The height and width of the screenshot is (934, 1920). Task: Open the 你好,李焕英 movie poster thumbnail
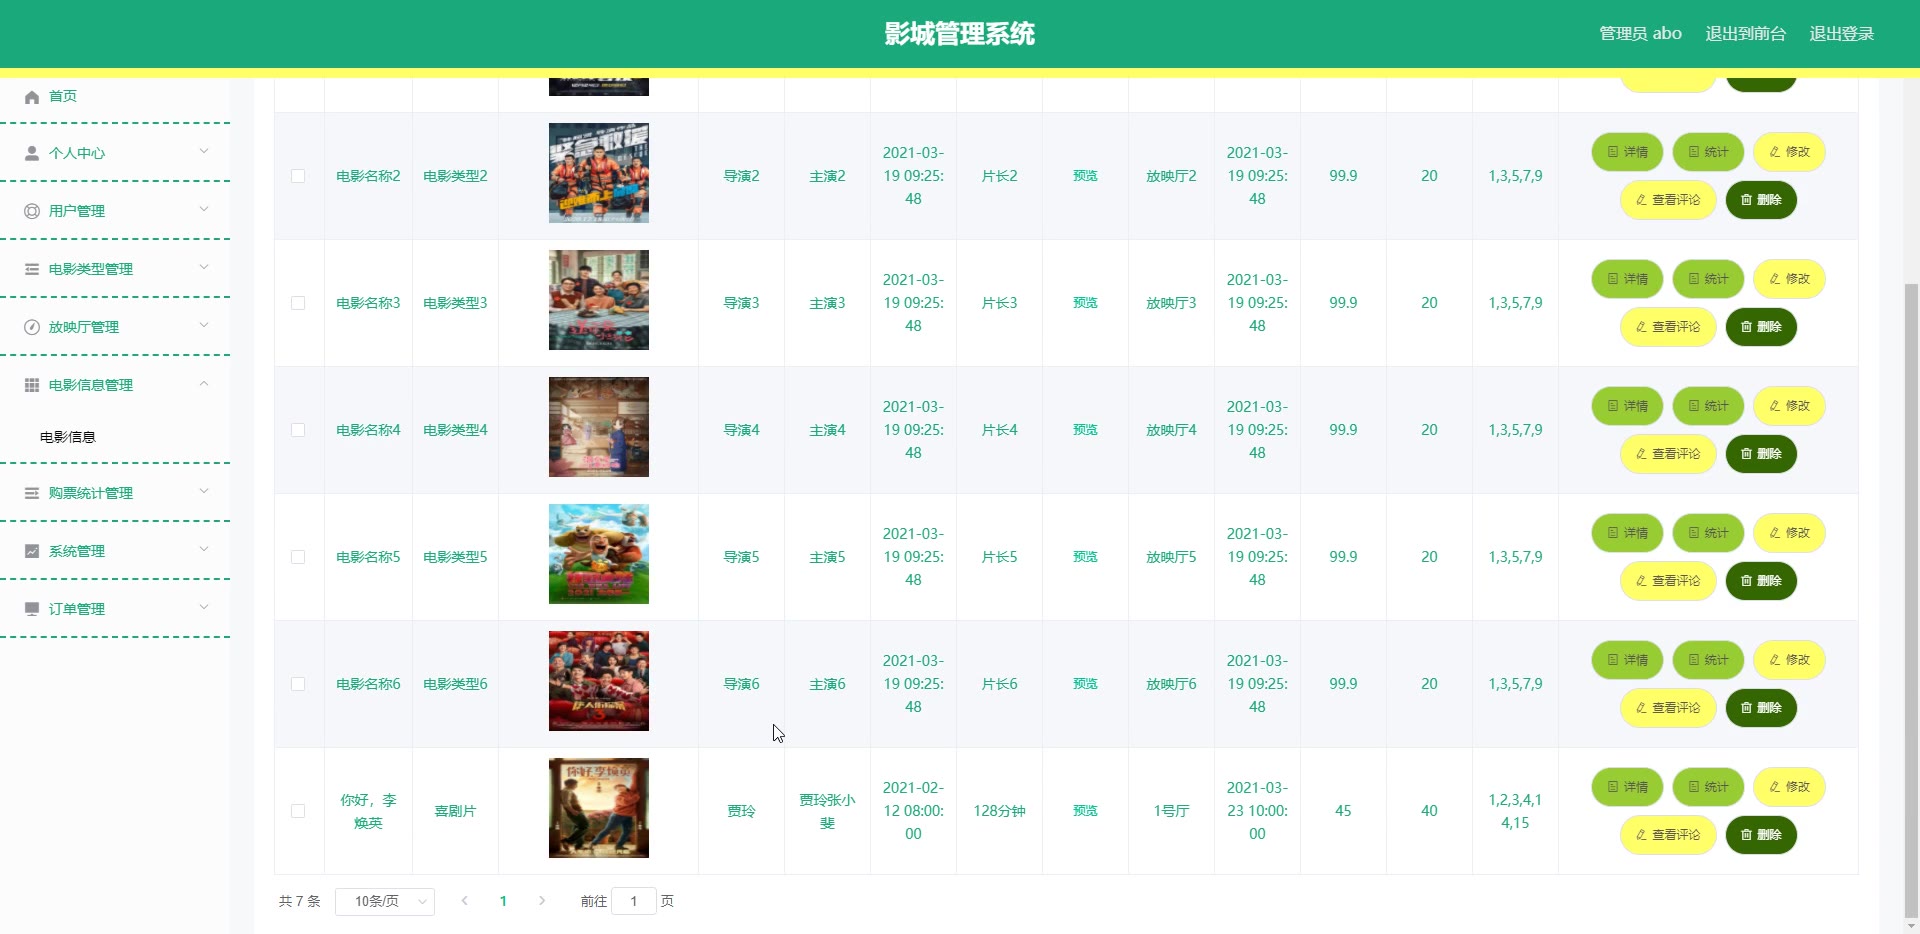click(x=599, y=808)
